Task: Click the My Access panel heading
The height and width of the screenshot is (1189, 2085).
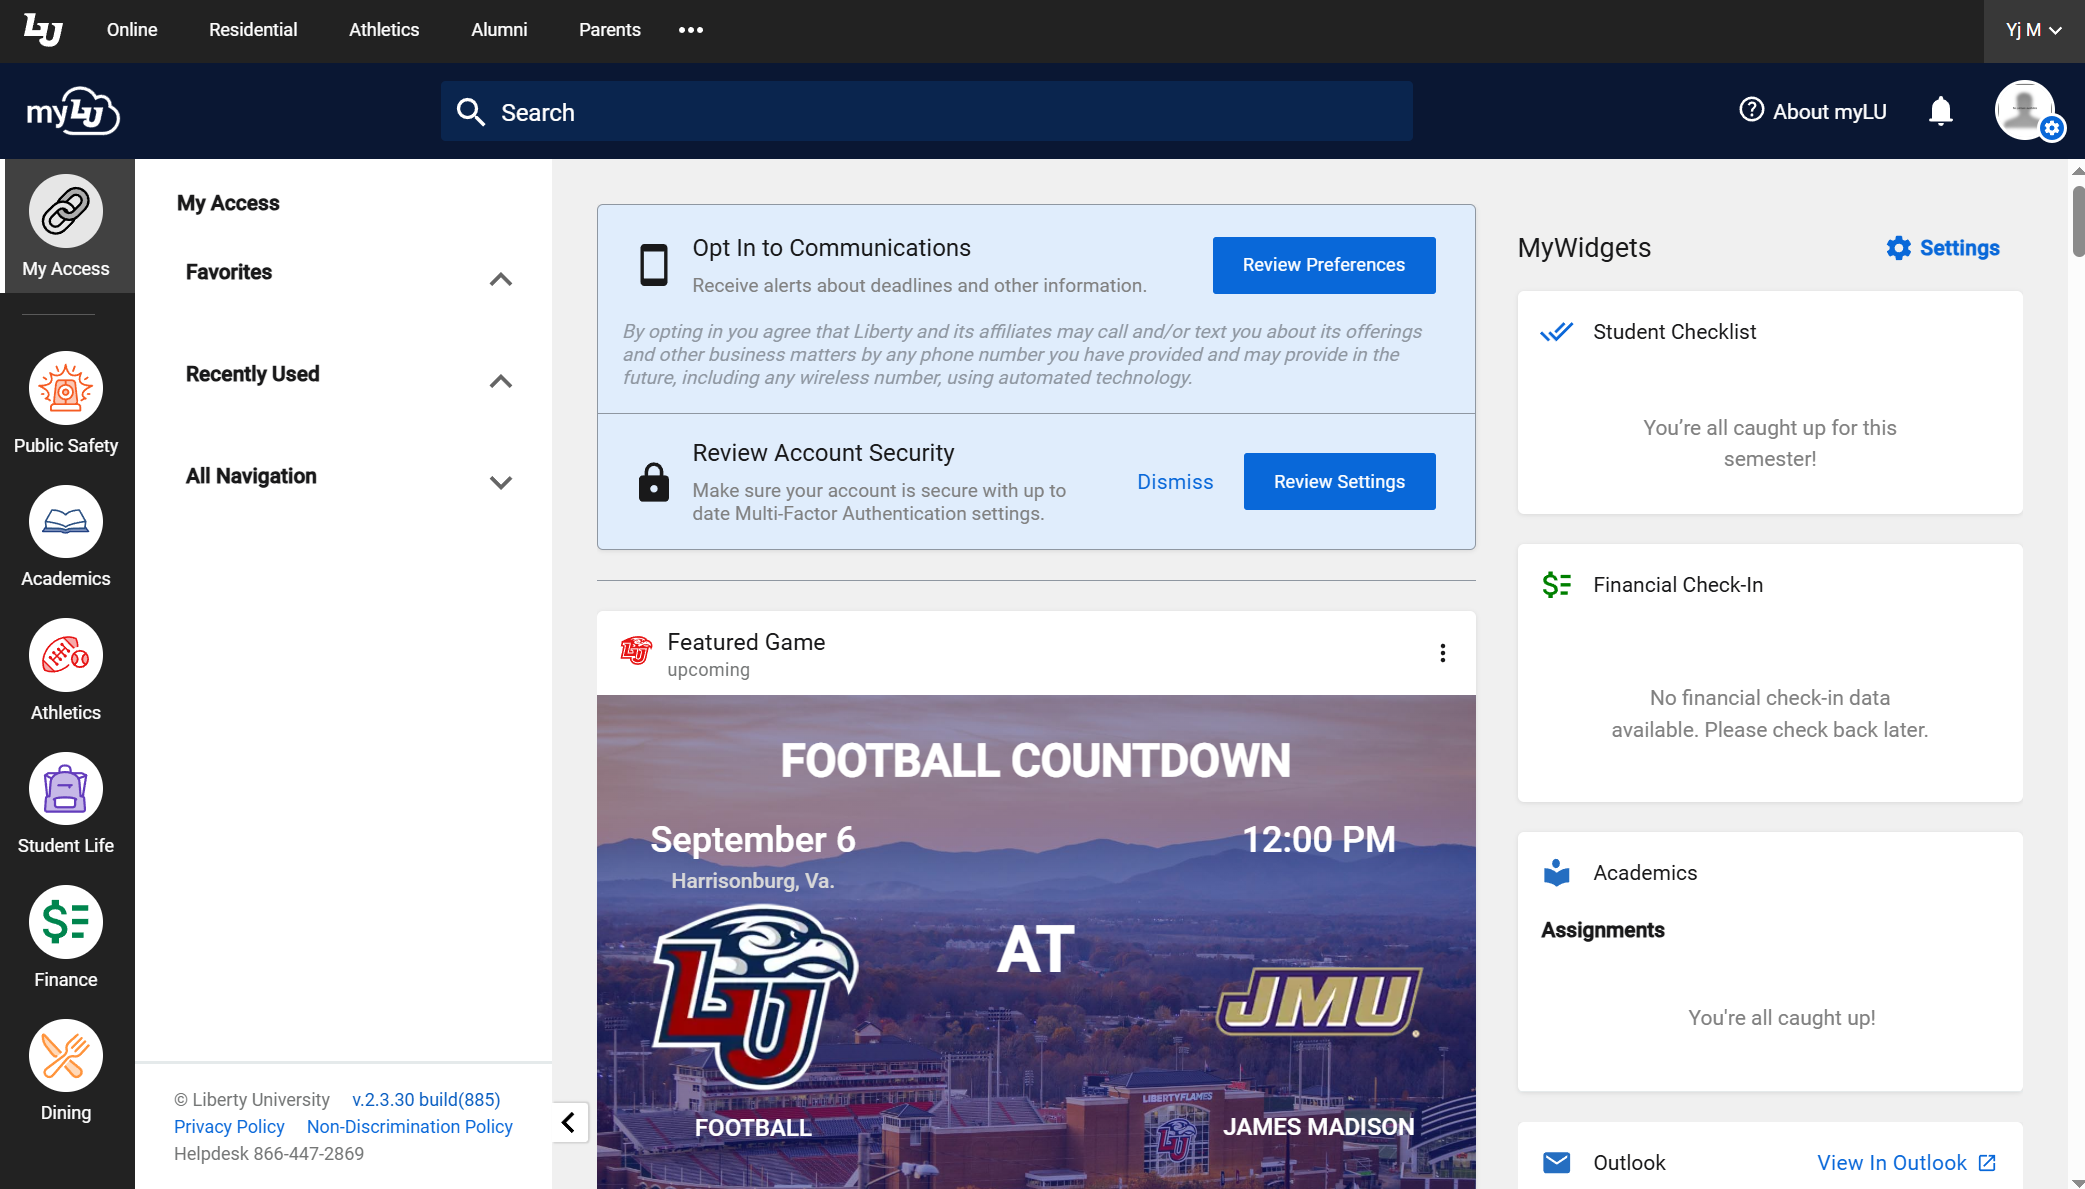Action: coord(228,203)
